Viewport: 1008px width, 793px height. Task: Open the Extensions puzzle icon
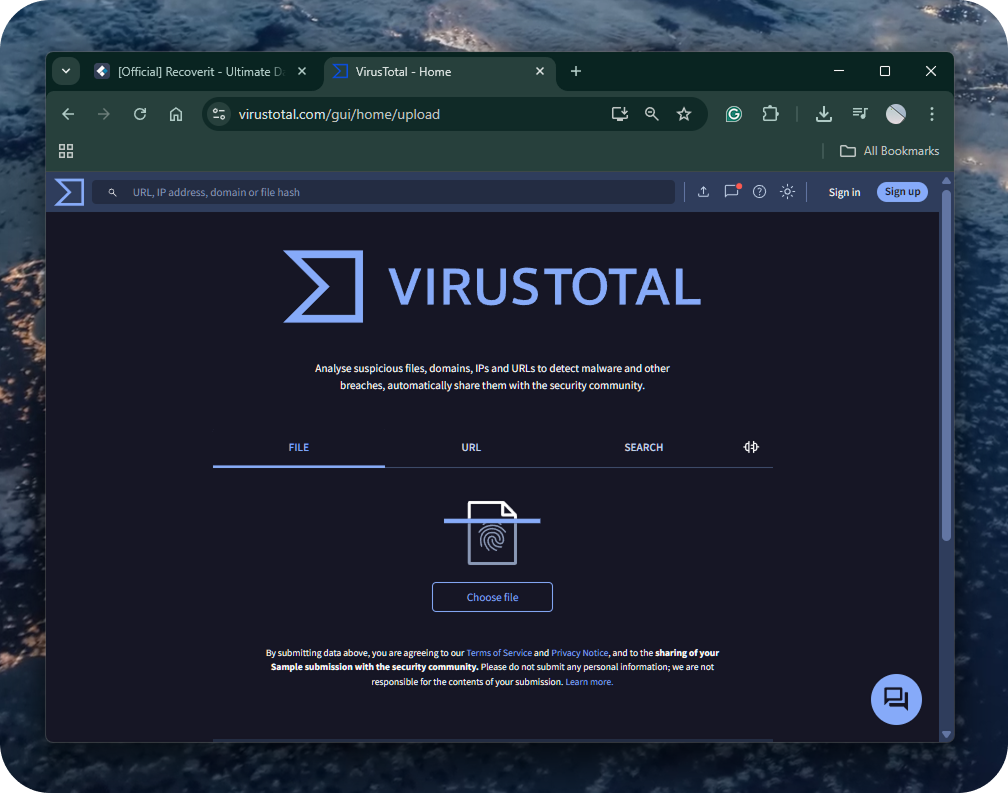coord(770,114)
